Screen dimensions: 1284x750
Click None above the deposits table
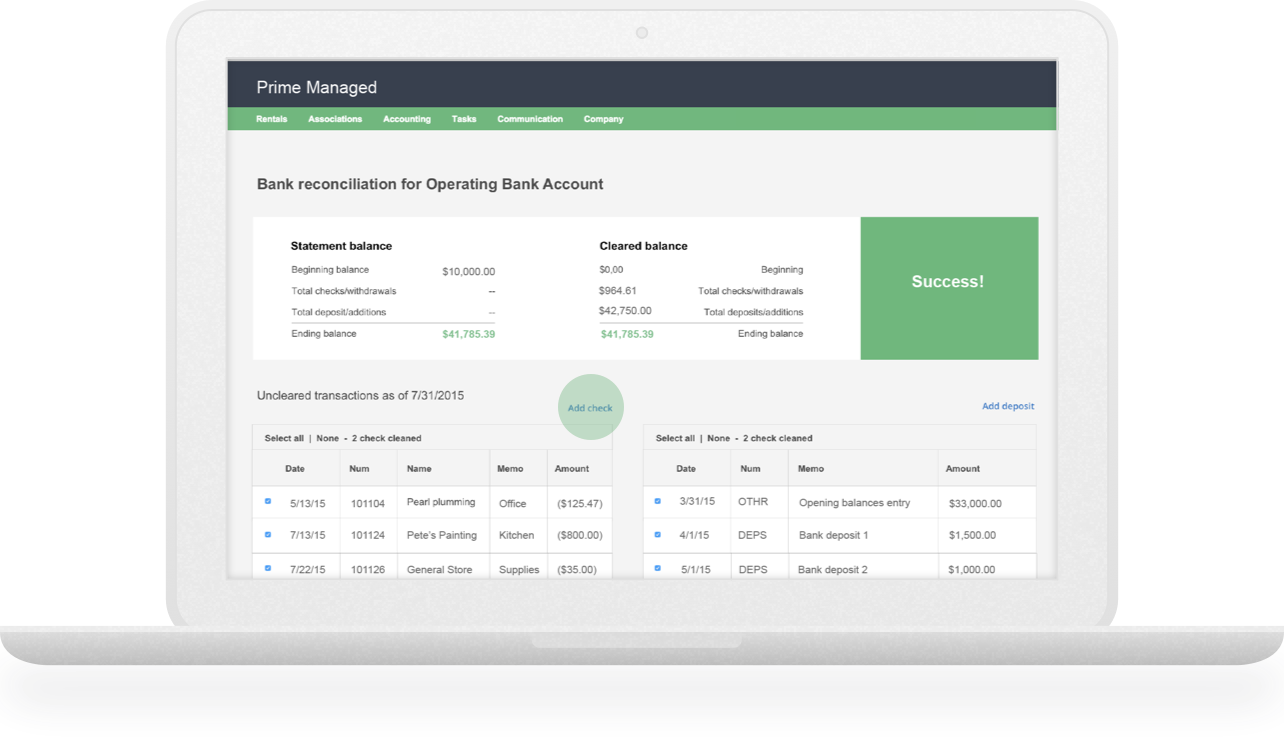(x=718, y=438)
